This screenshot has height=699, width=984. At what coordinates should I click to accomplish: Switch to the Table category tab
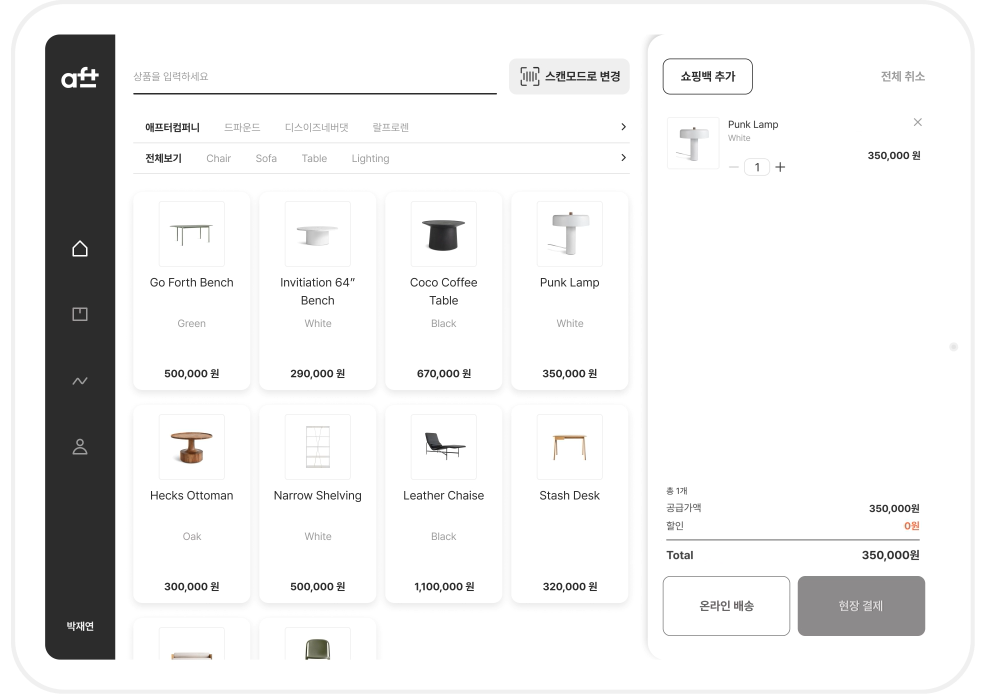point(314,158)
